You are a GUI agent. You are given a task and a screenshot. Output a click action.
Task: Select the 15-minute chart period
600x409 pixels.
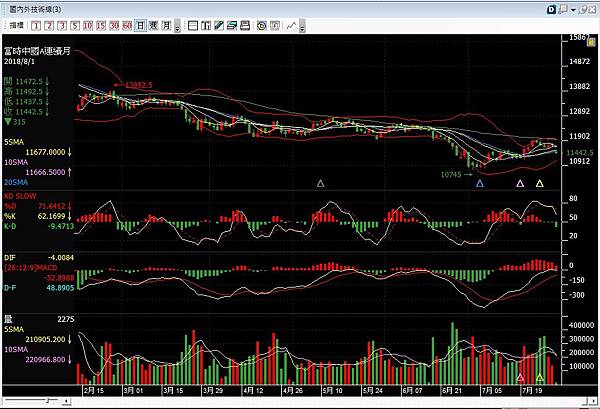click(101, 26)
